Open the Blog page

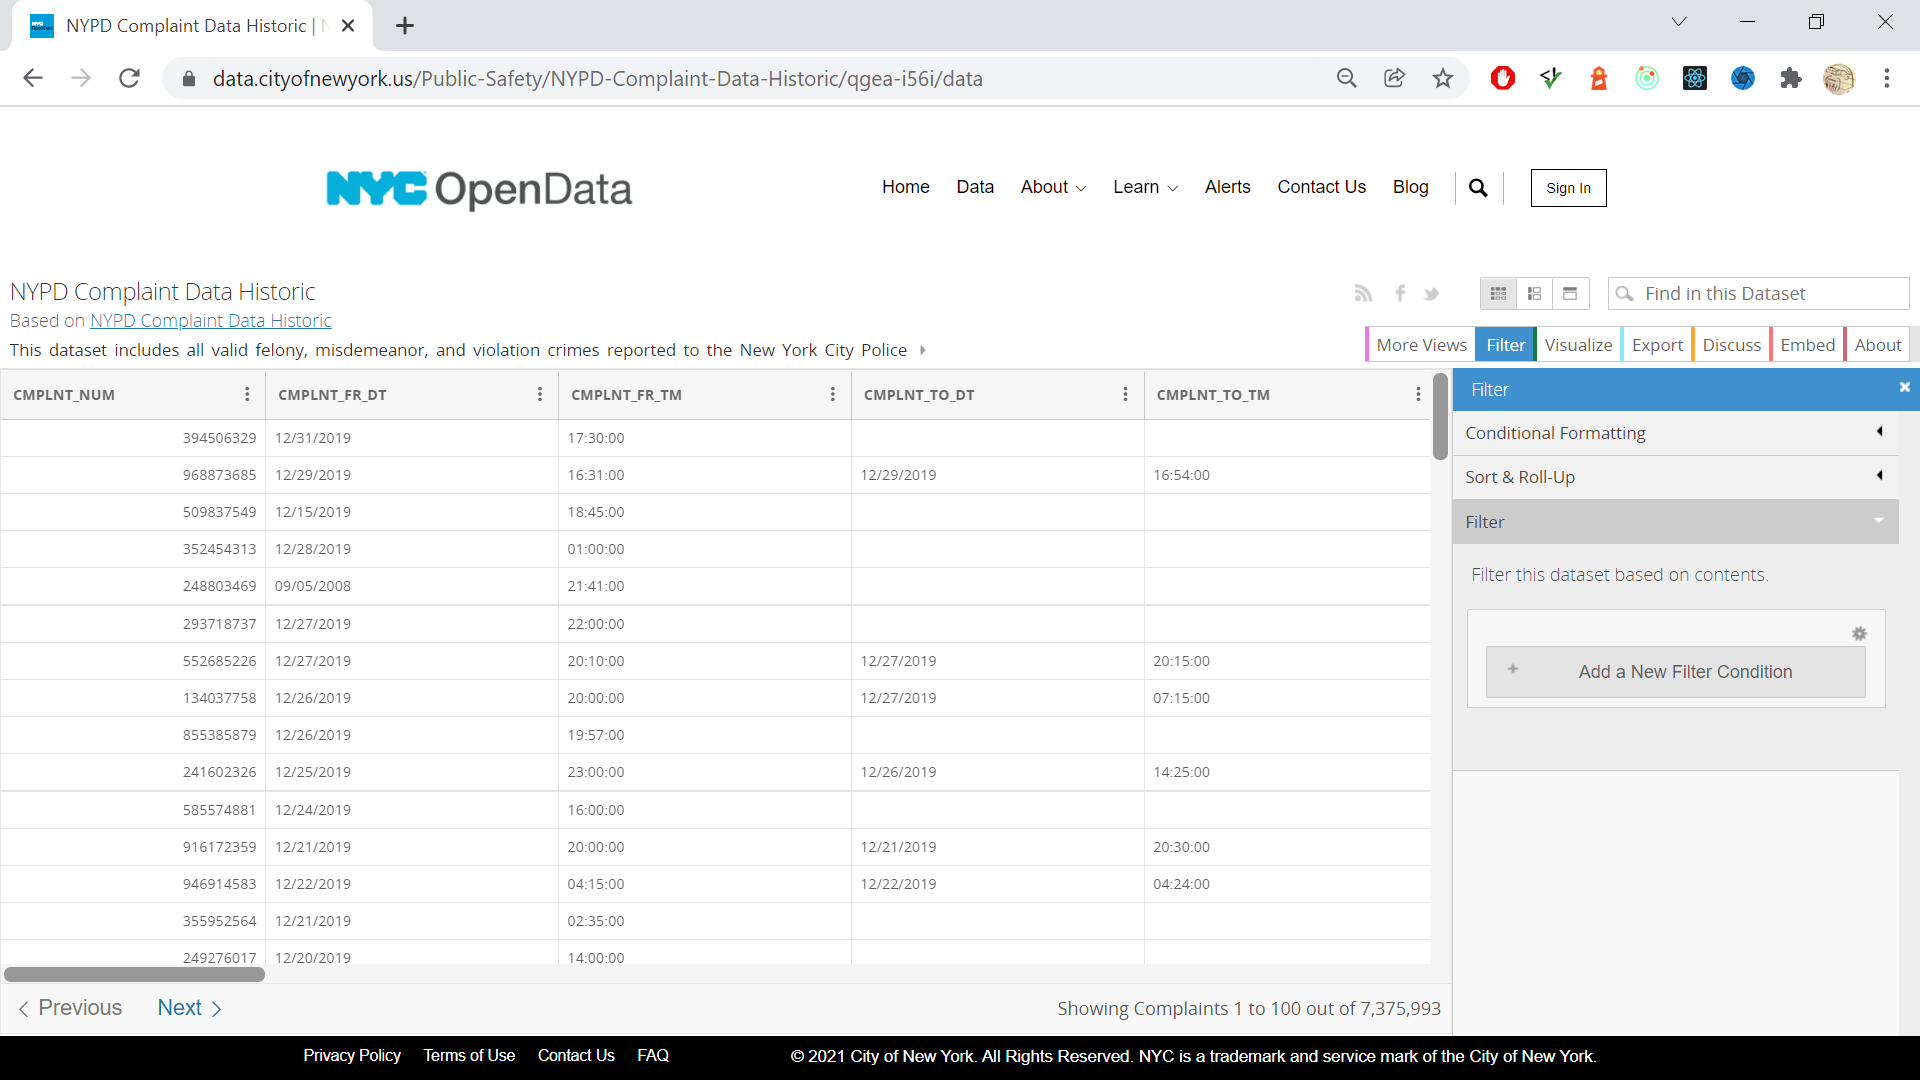(x=1410, y=187)
